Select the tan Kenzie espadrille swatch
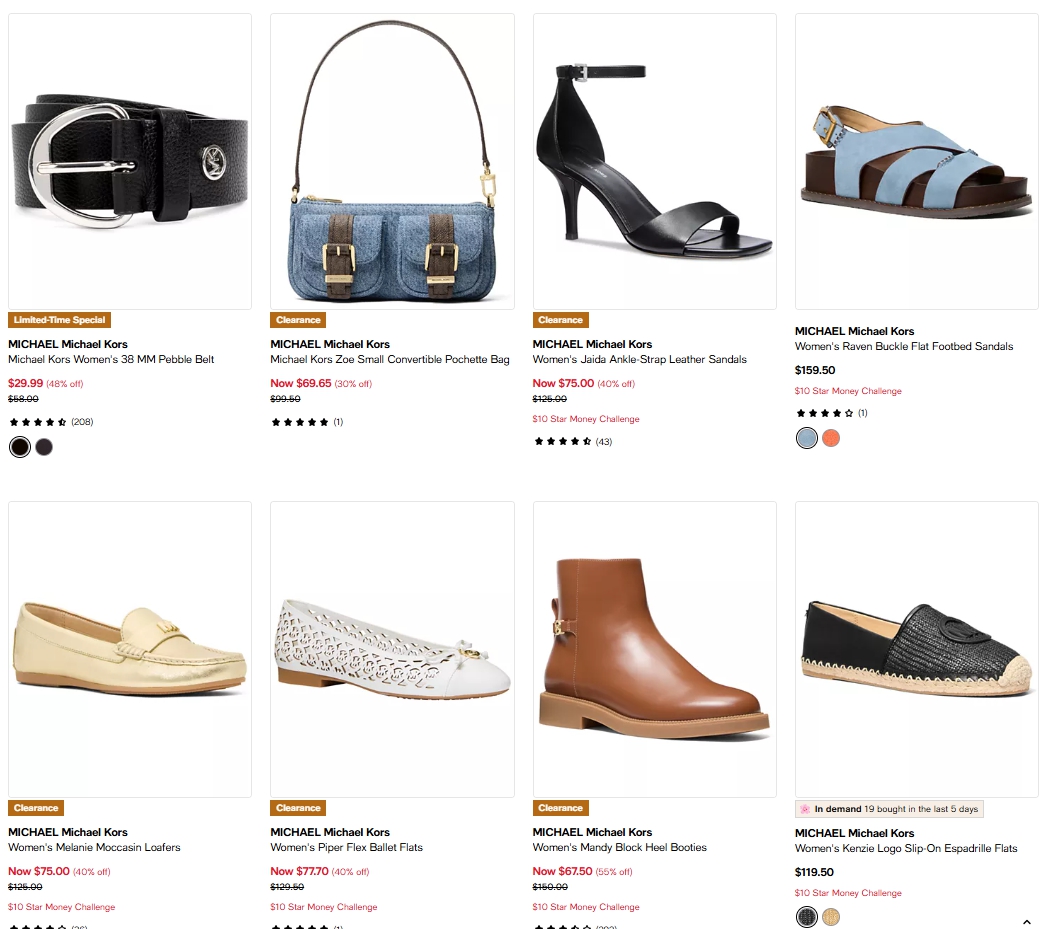The width and height of the screenshot is (1042, 929). coord(831,917)
